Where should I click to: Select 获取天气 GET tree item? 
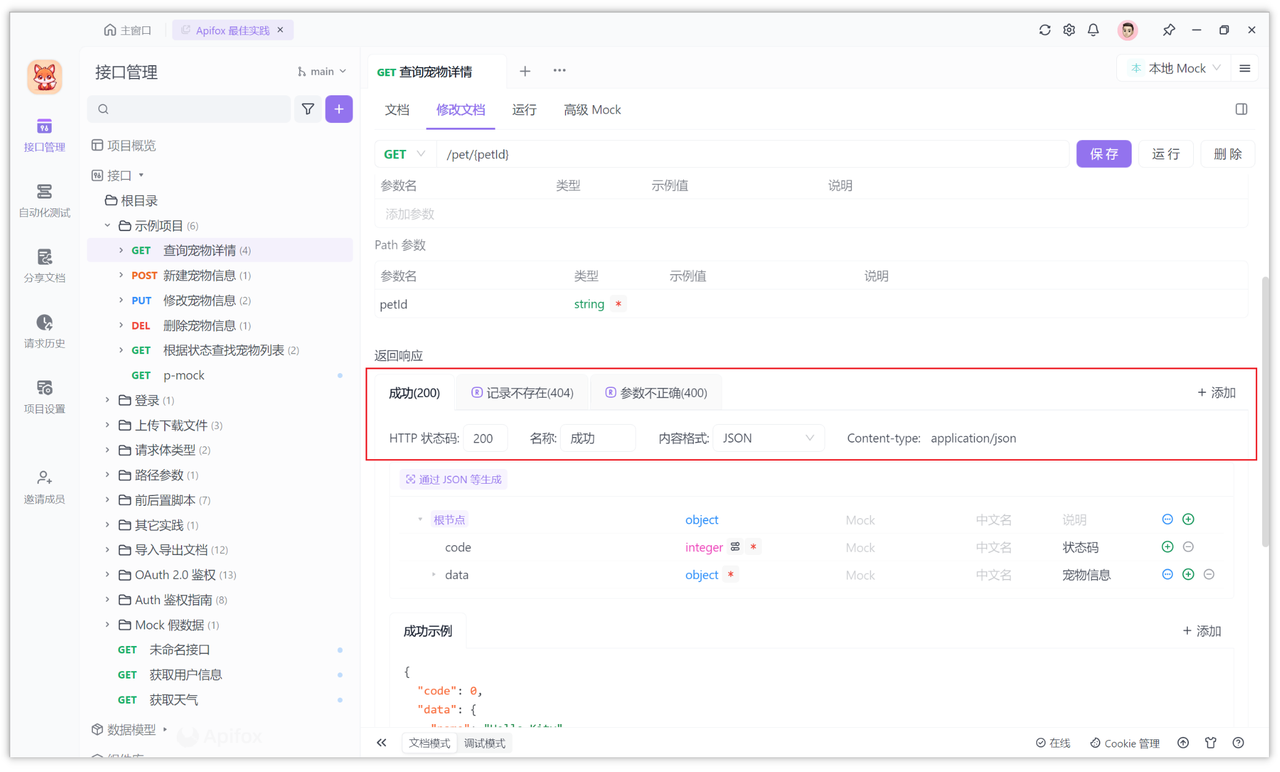click(220, 700)
